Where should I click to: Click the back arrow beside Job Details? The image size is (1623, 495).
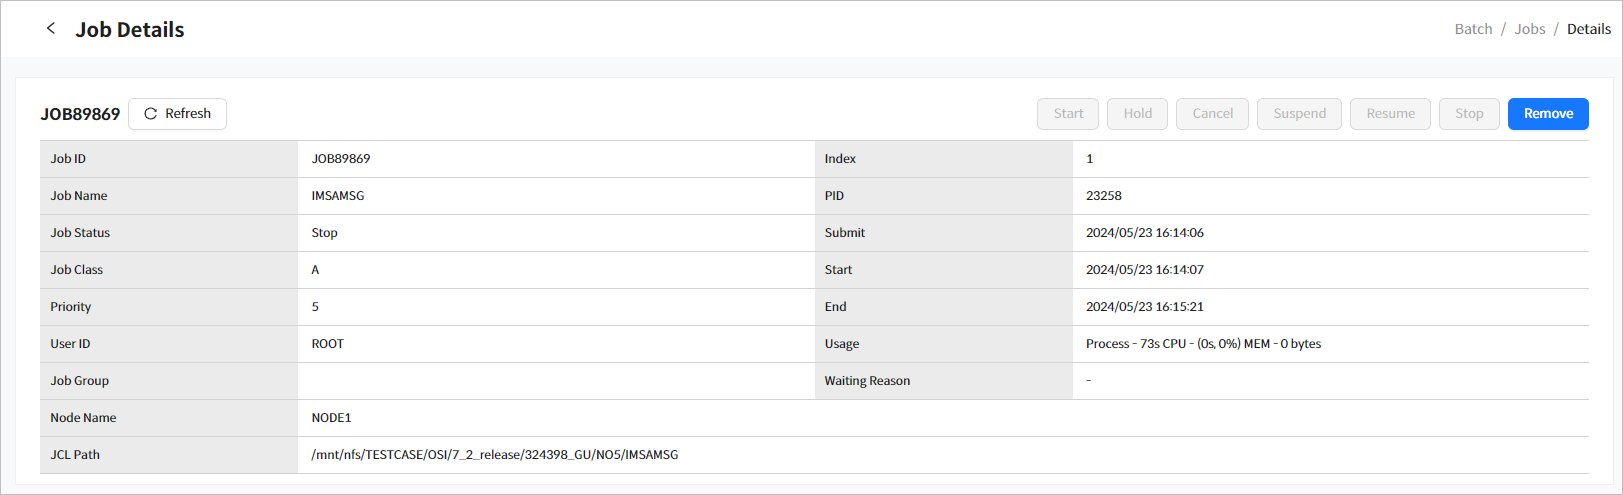pos(51,29)
